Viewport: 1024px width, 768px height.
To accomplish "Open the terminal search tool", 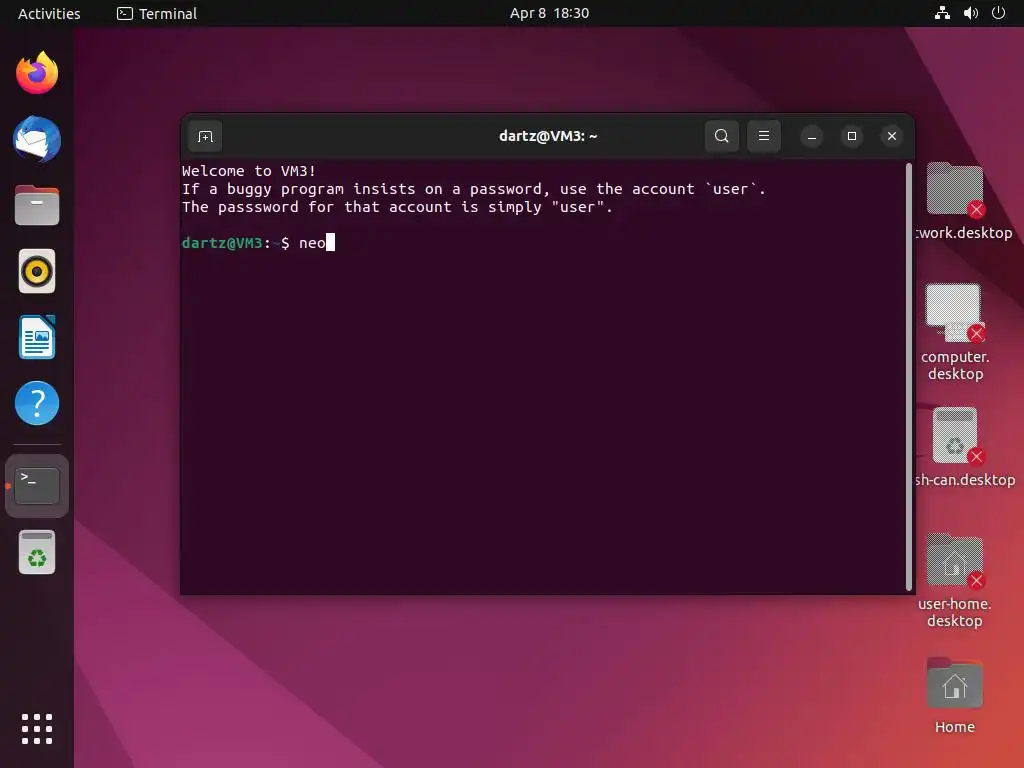I will (x=722, y=136).
